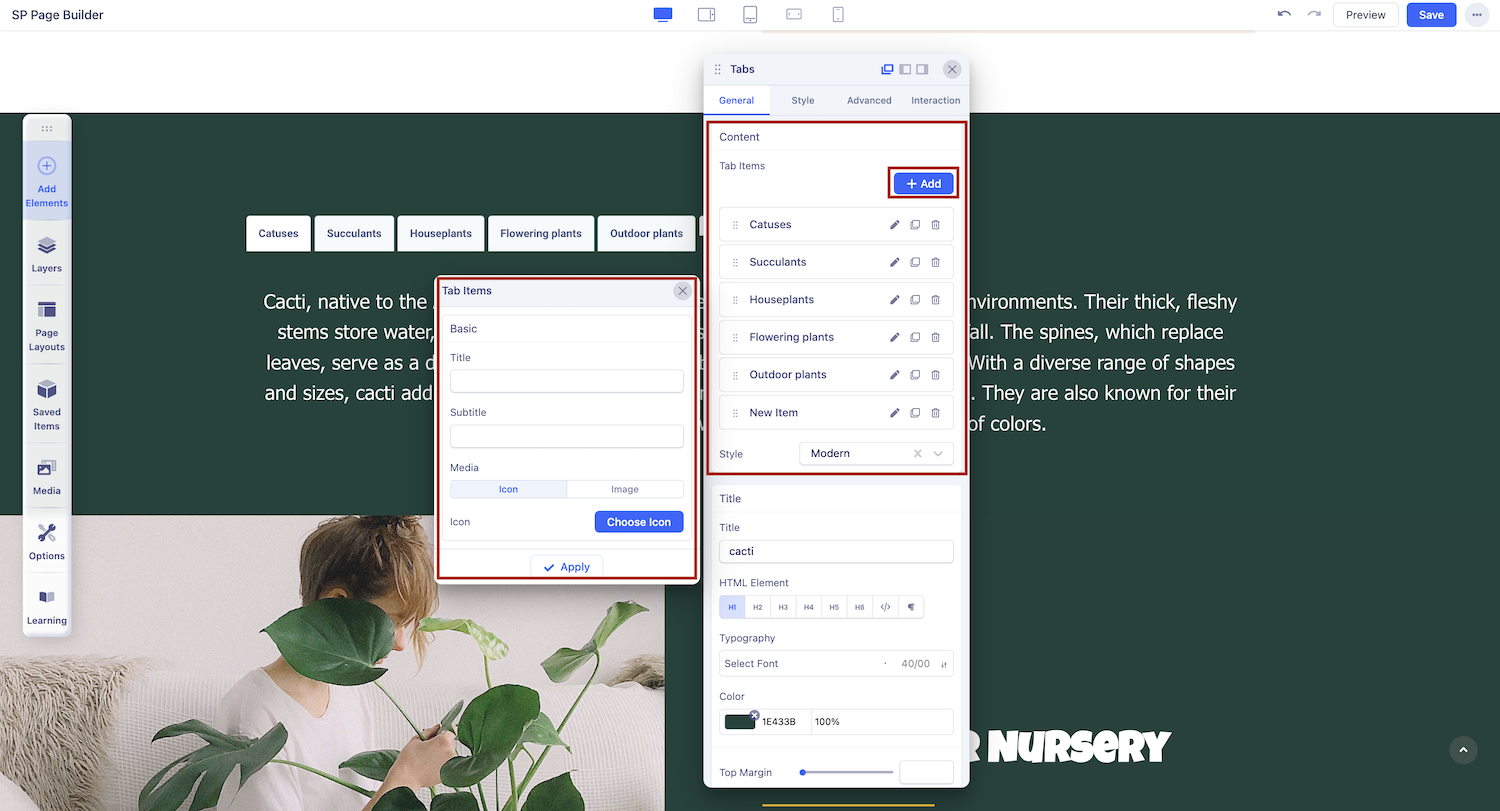Switch to desktop device view
Screen dimensions: 1500x811
(x=662, y=15)
